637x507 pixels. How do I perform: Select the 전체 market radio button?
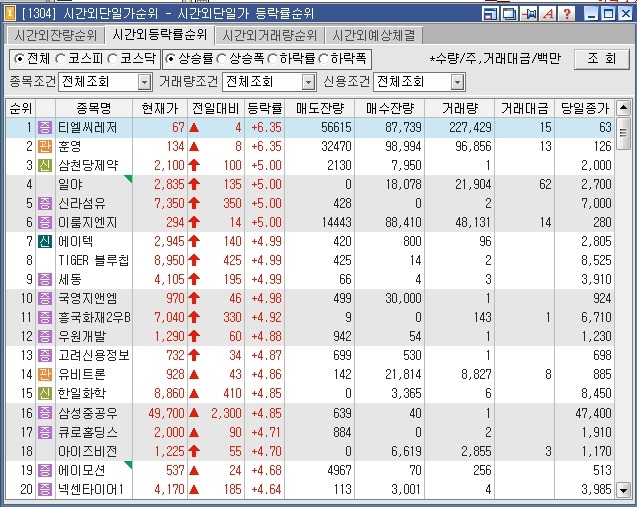point(19,59)
